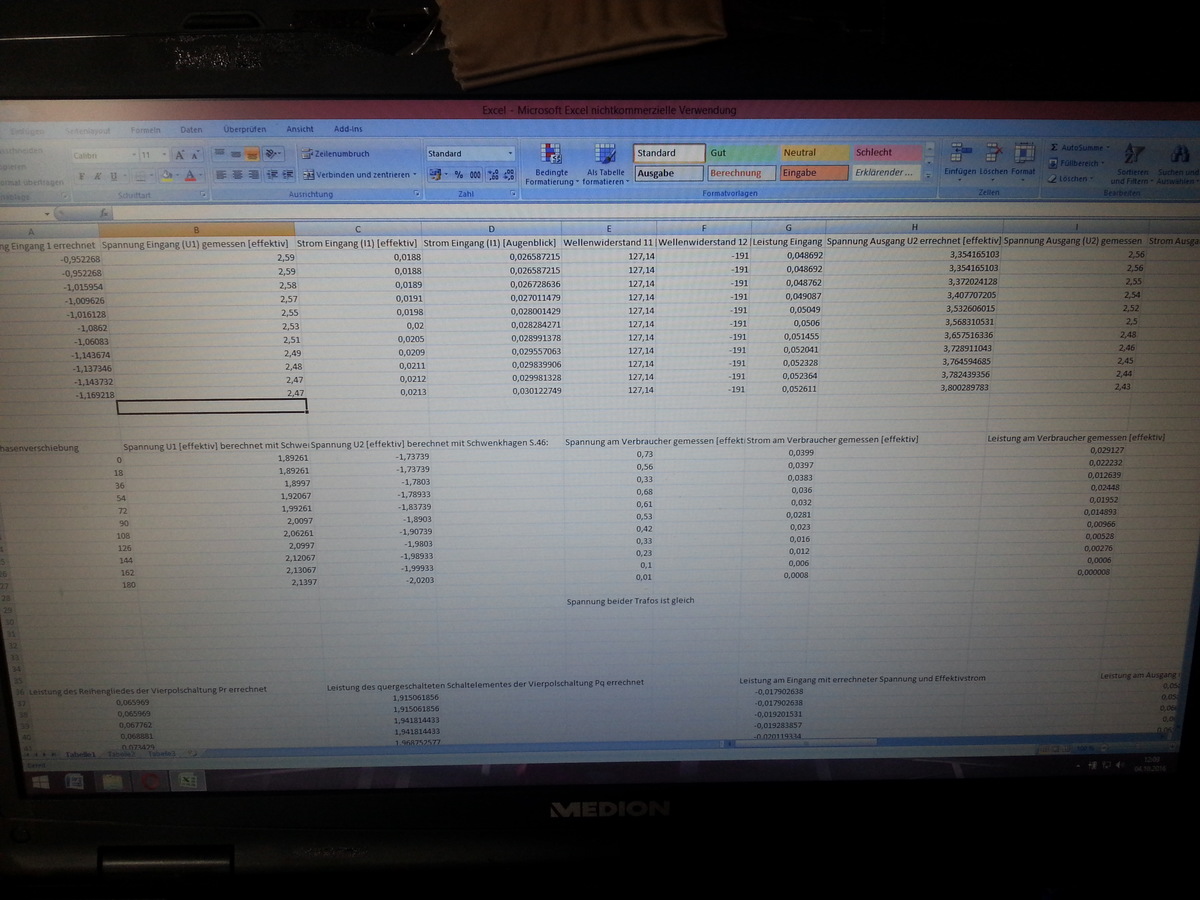Viewport: 1200px width, 900px height.
Task: Apply the Ausgabe cell style
Action: point(669,173)
